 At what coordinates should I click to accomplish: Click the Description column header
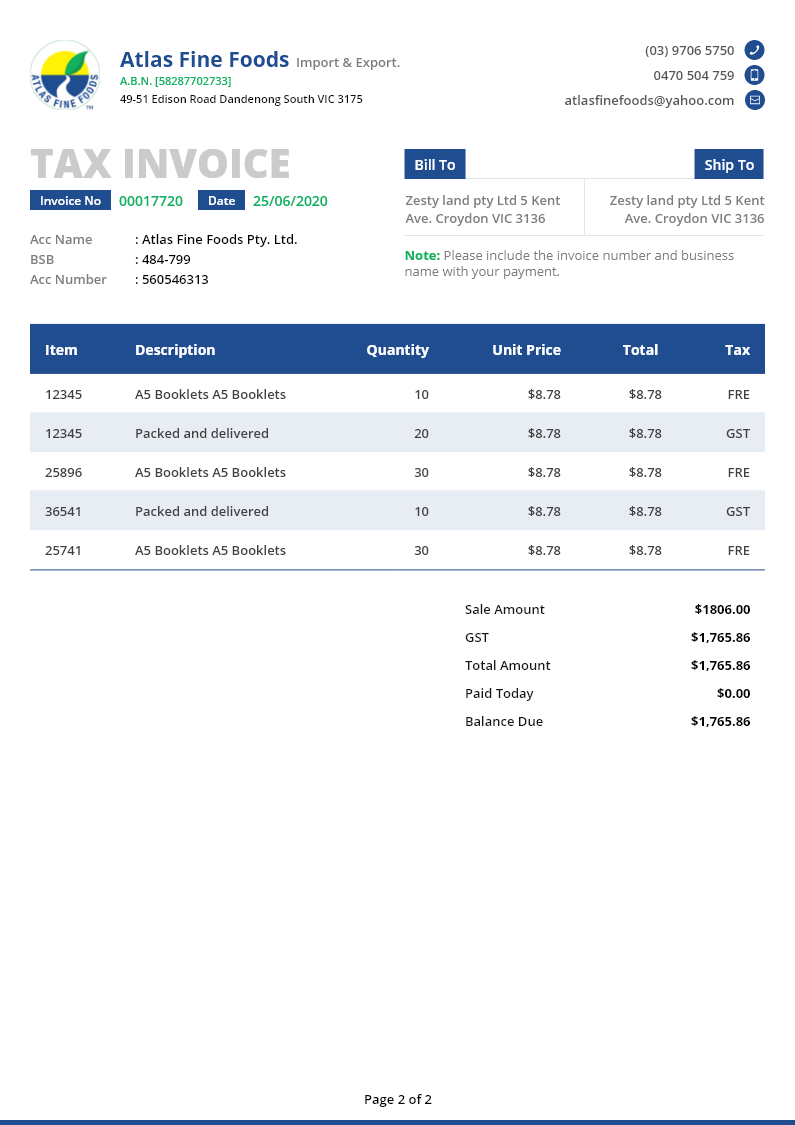click(x=175, y=350)
